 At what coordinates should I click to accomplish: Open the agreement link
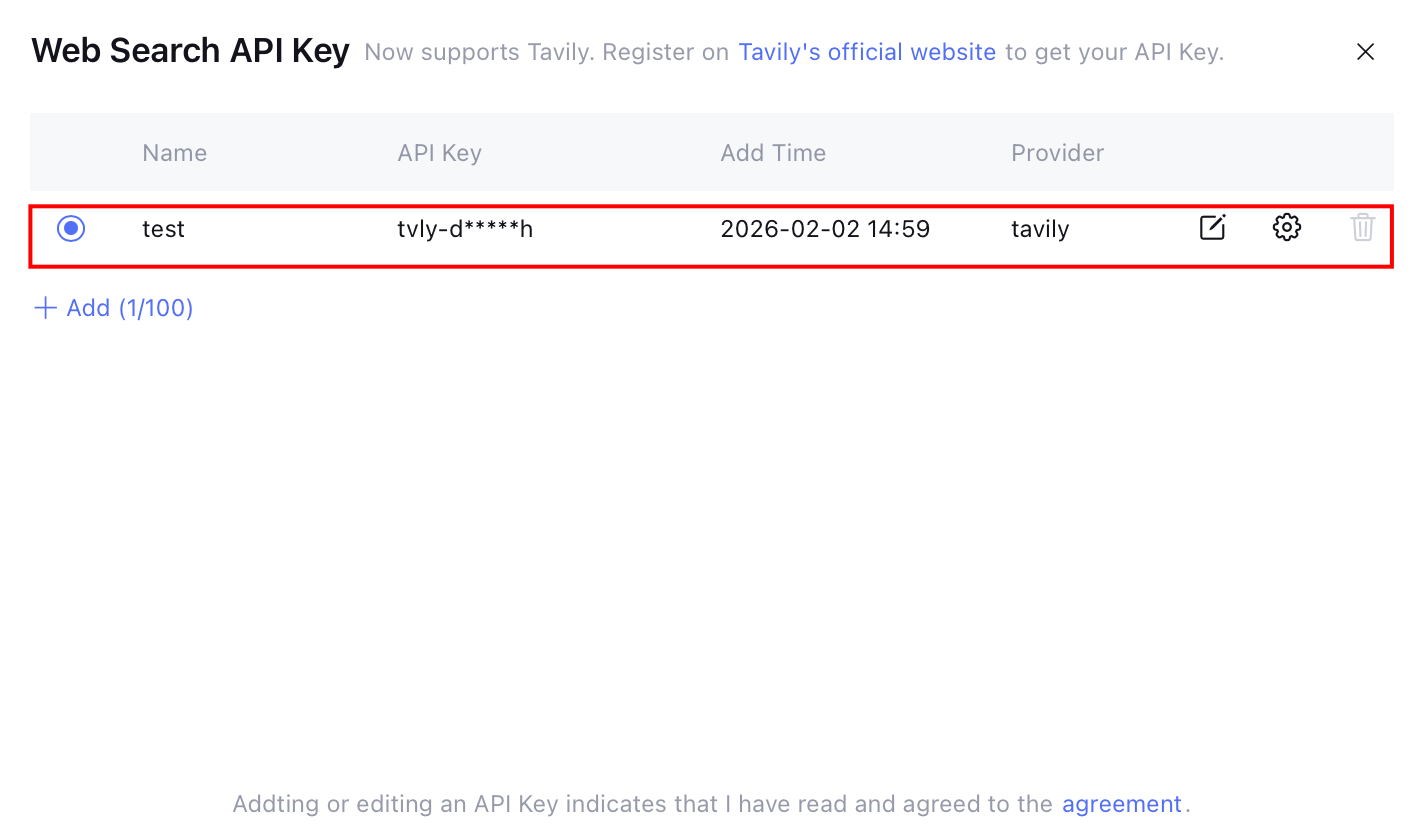pyautogui.click(x=1121, y=804)
